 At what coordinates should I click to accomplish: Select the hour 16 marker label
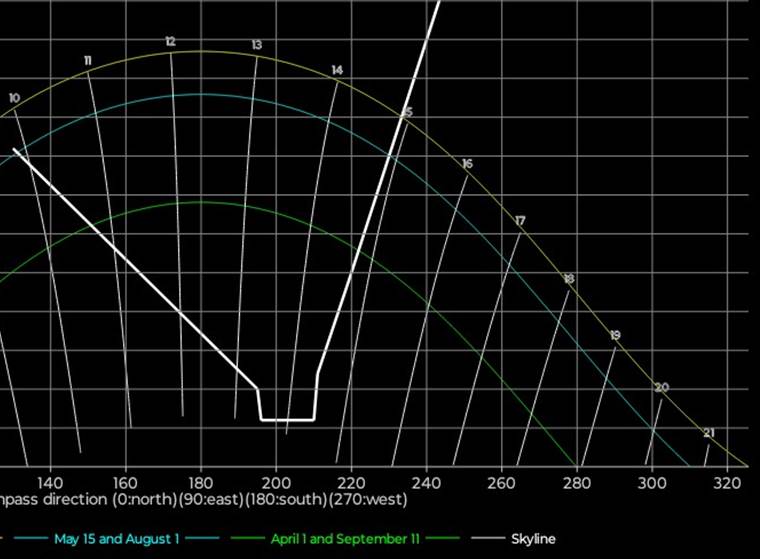pos(467,163)
